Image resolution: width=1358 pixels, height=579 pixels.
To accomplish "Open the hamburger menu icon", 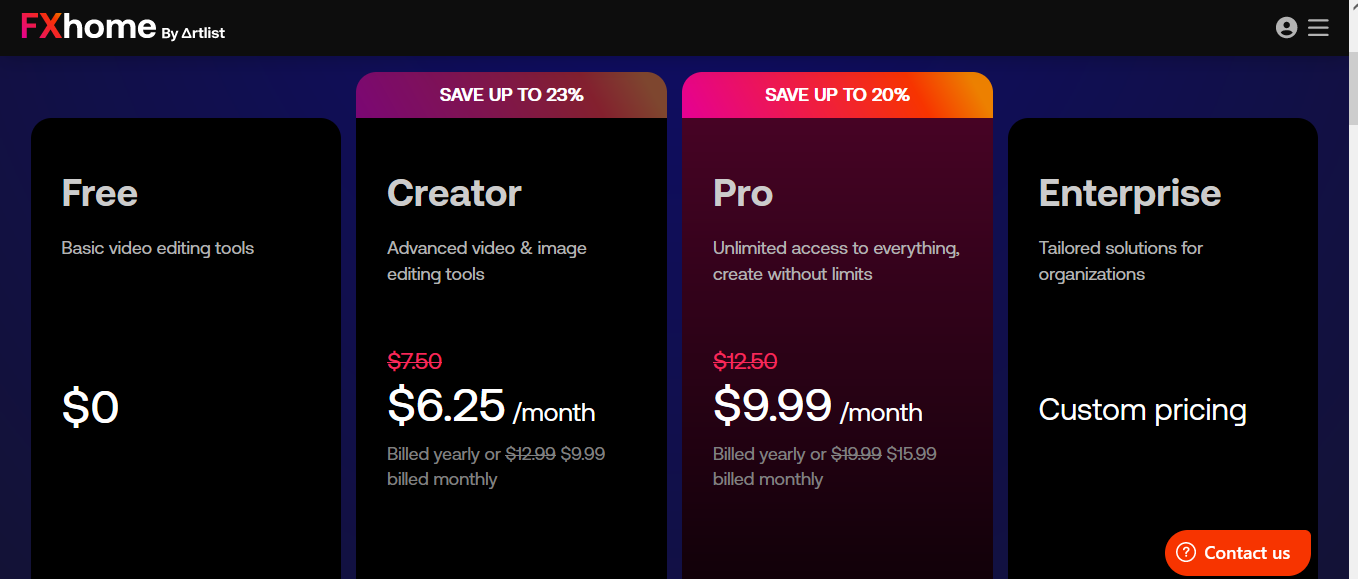I will (x=1318, y=28).
